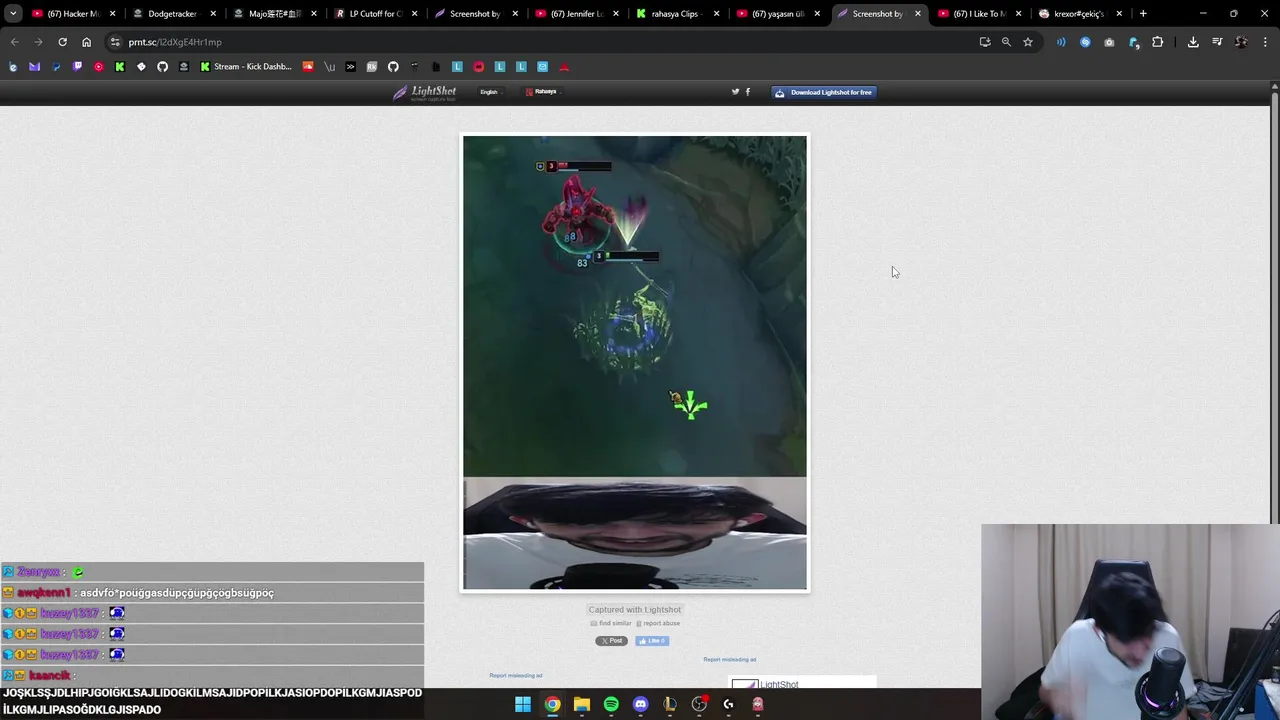Open the camera screenshot extension
1280x720 pixels.
tap(1109, 42)
